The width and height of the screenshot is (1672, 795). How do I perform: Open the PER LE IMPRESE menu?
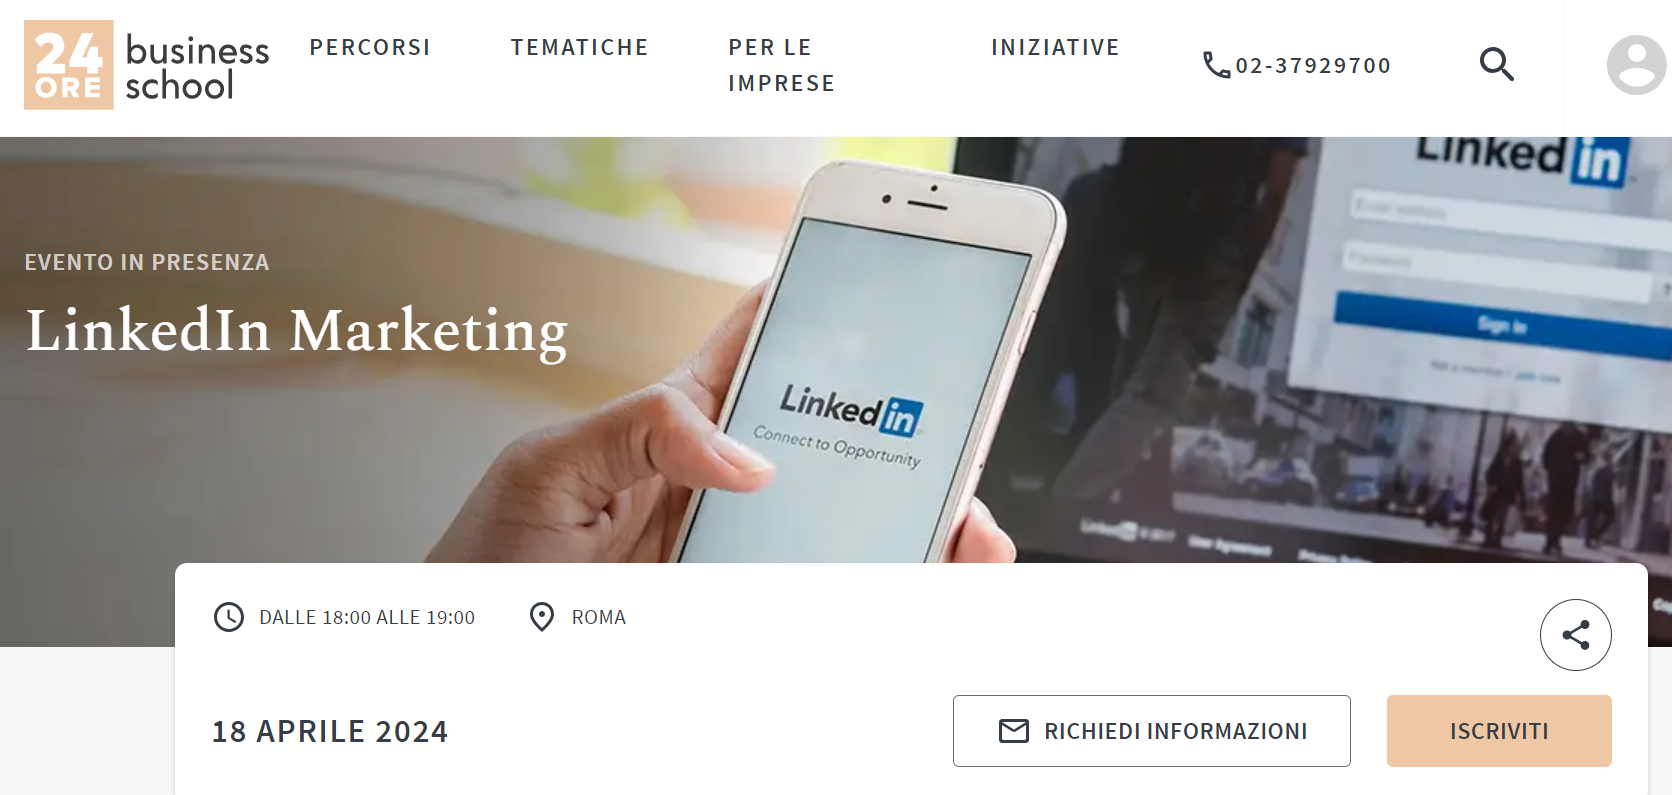[x=782, y=65]
